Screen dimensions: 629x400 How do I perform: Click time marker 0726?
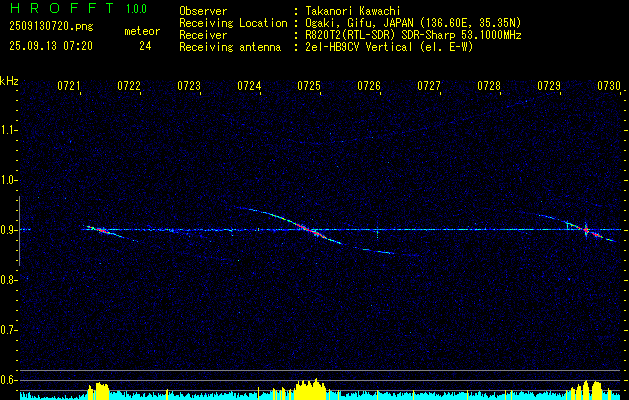point(369,85)
